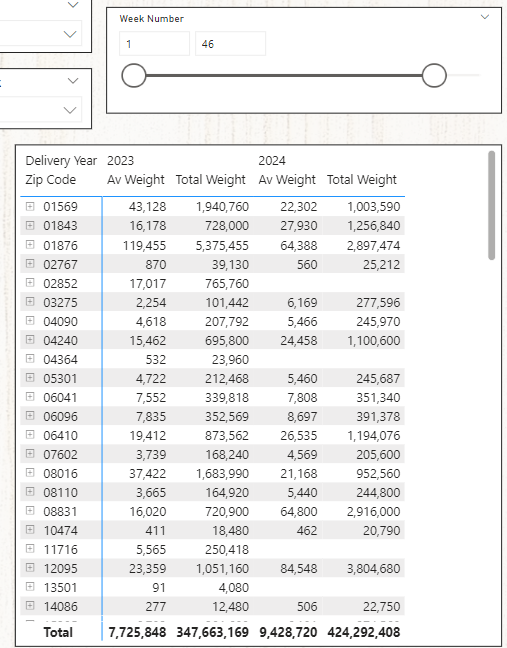Viewport: 507px width, 648px height.
Task: Select the cell showing 5,375,455
Action: pyautogui.click(x=222, y=245)
